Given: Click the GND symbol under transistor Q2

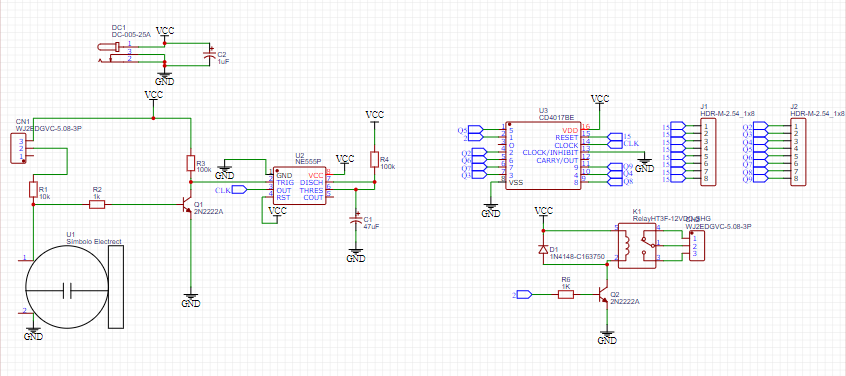Looking at the screenshot, I should pyautogui.click(x=607, y=337).
